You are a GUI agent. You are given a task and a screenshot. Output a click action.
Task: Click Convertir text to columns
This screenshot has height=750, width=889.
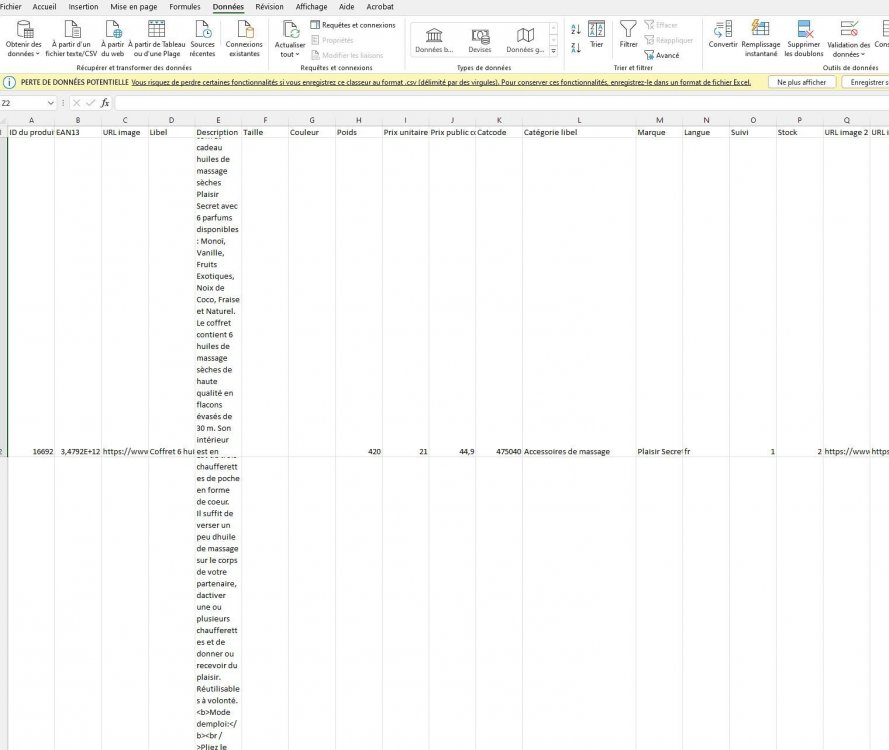723,34
